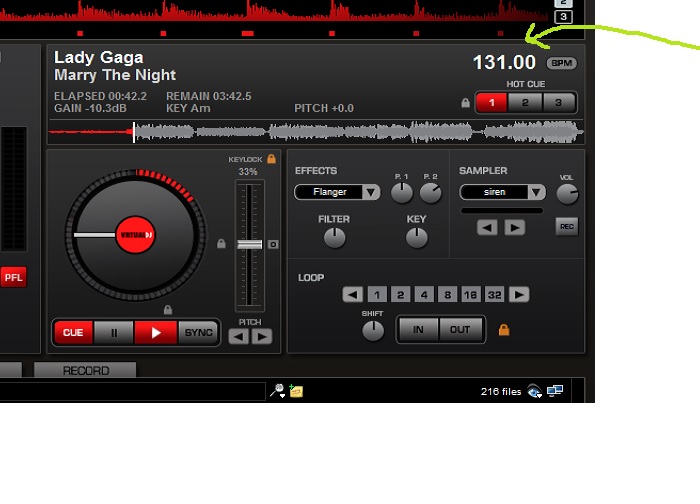Image resolution: width=700 pixels, height=504 pixels.
Task: Click the REMAIN 03:42.5 time display
Action: click(x=208, y=96)
